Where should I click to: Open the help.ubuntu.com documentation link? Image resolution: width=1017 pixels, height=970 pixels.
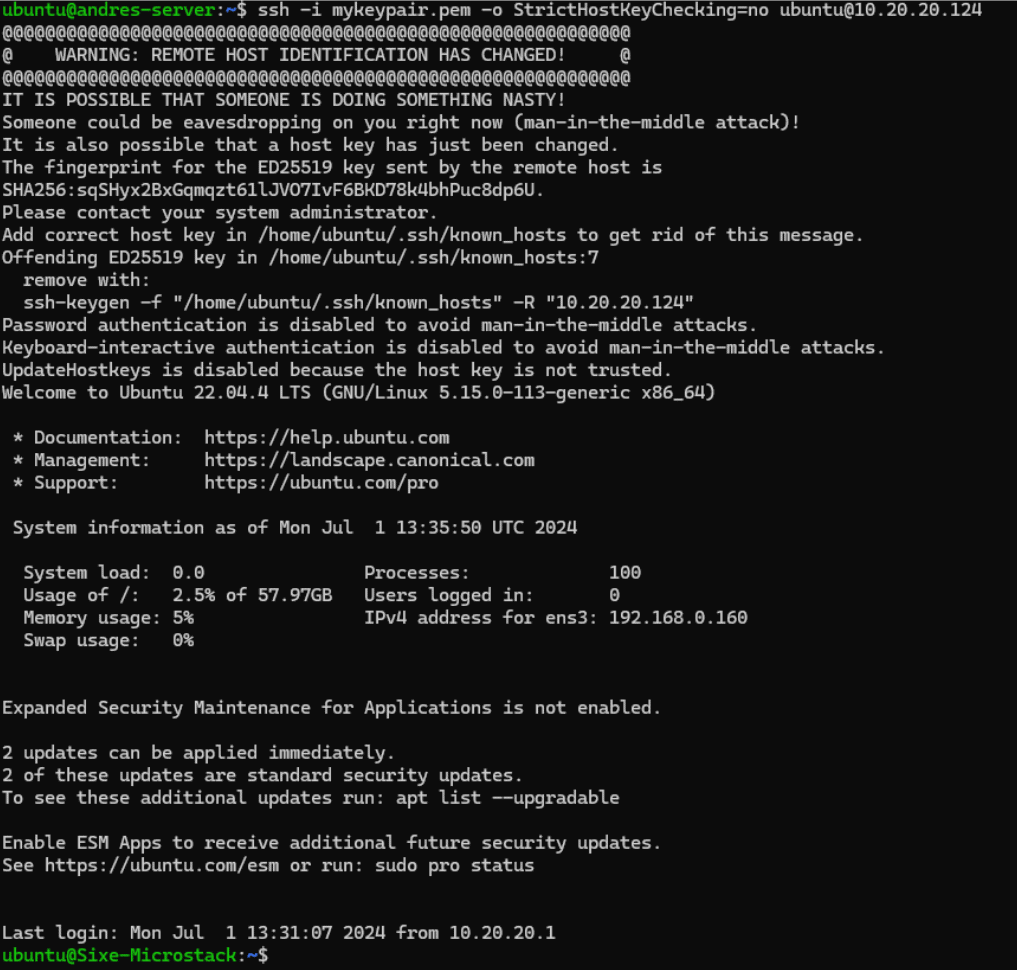coord(326,438)
